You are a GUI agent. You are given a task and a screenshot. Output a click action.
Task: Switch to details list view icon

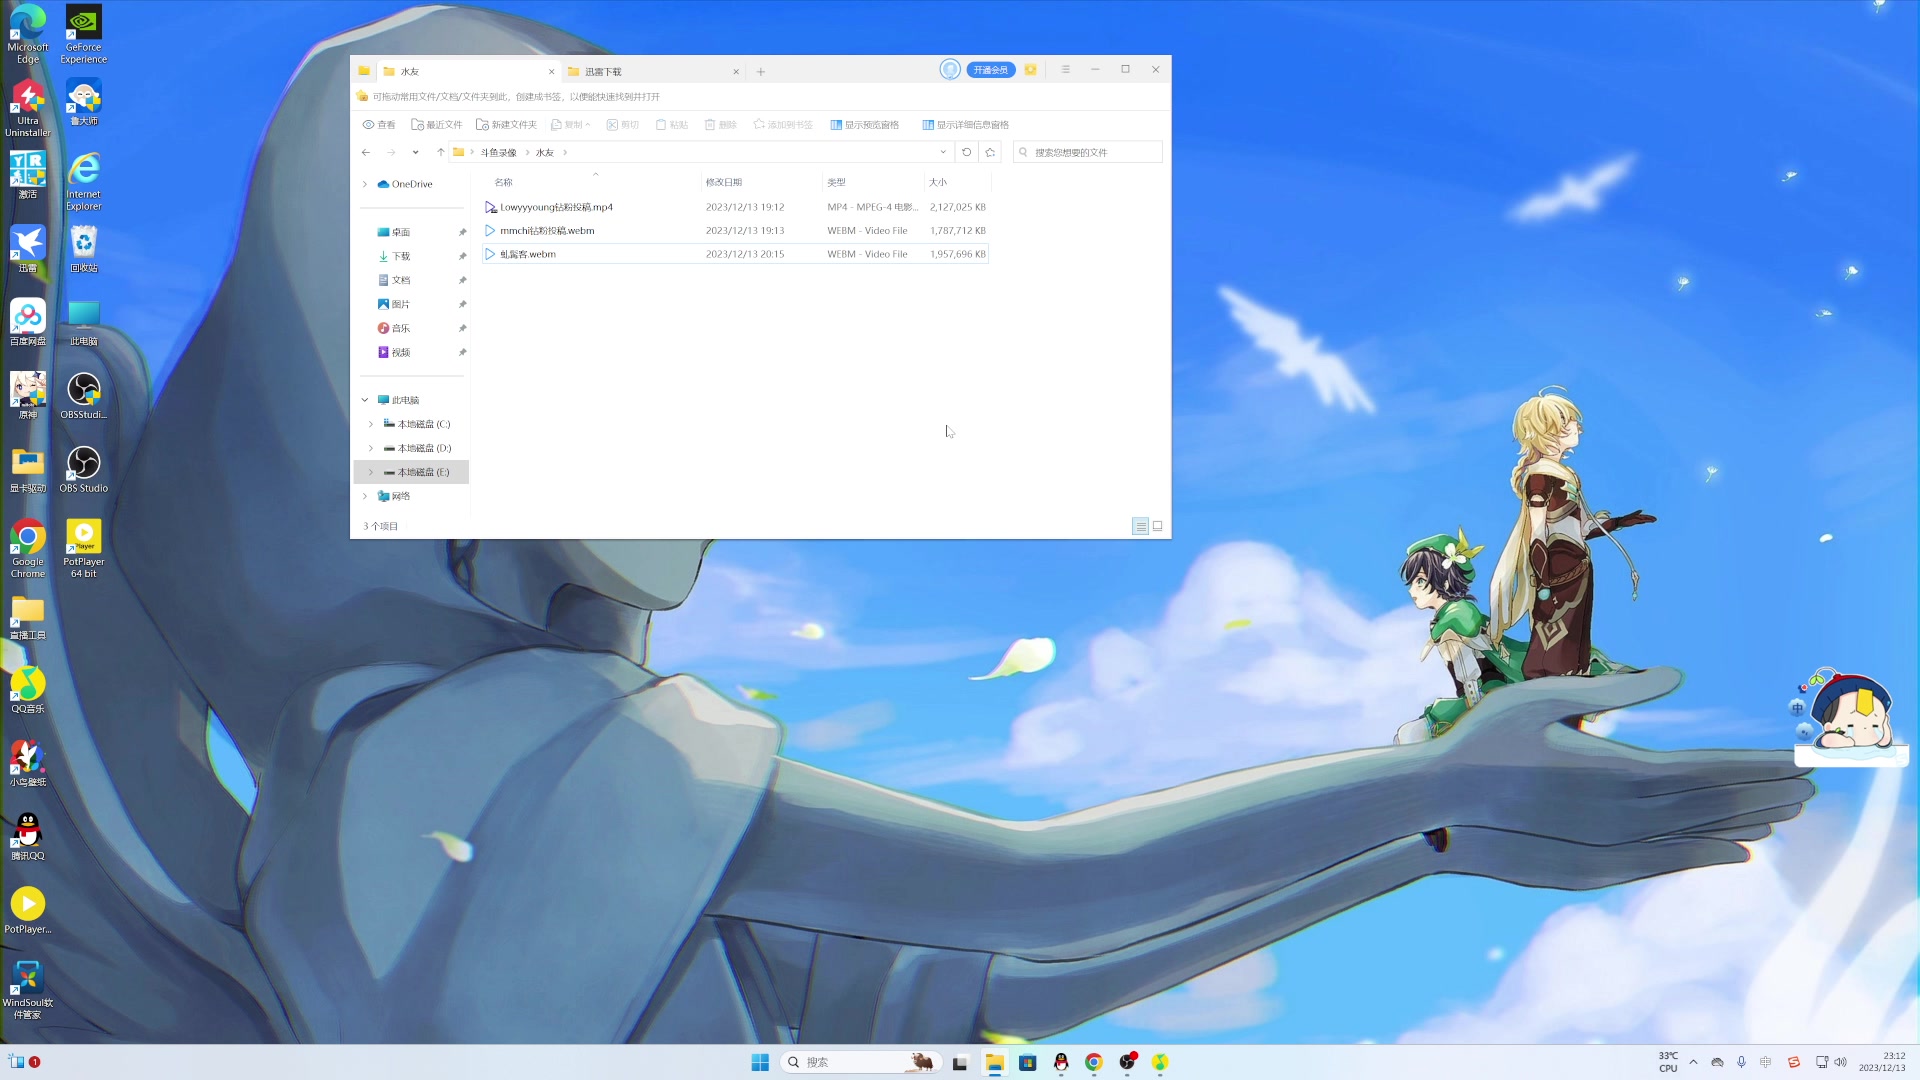coord(1140,526)
